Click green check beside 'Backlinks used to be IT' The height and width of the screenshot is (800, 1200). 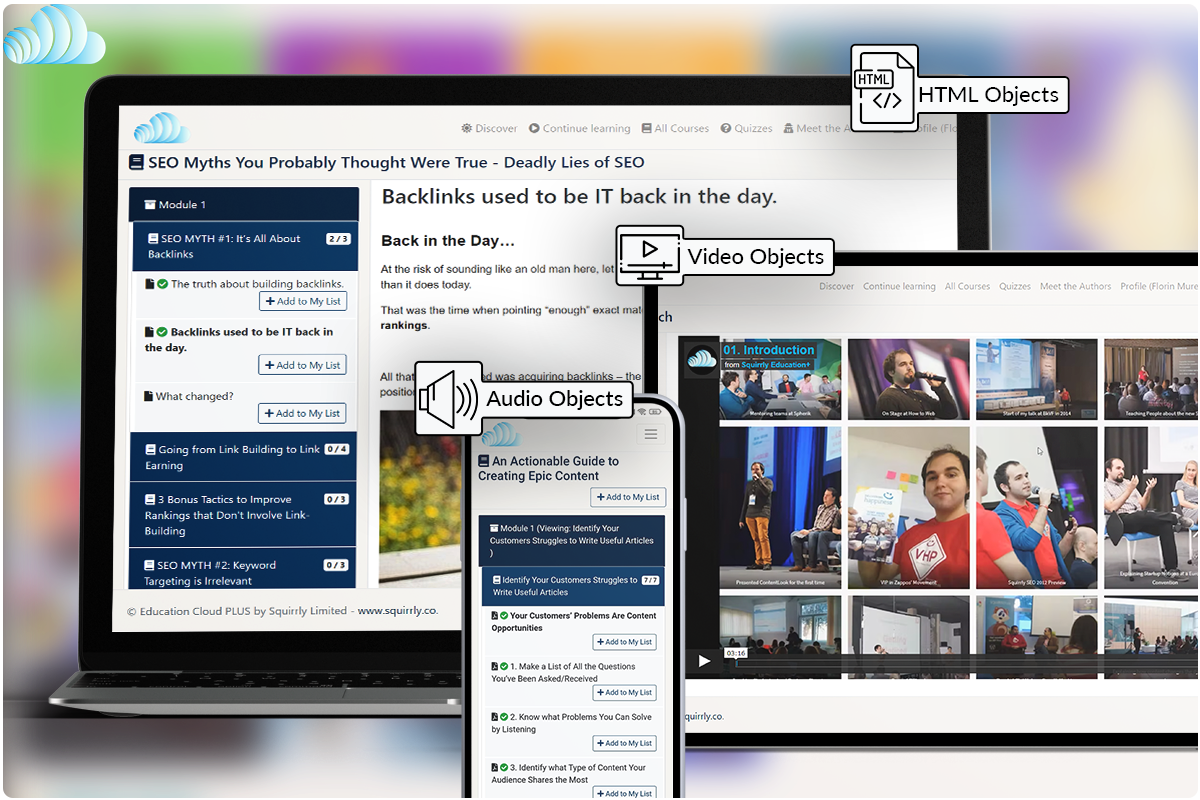click(x=162, y=332)
